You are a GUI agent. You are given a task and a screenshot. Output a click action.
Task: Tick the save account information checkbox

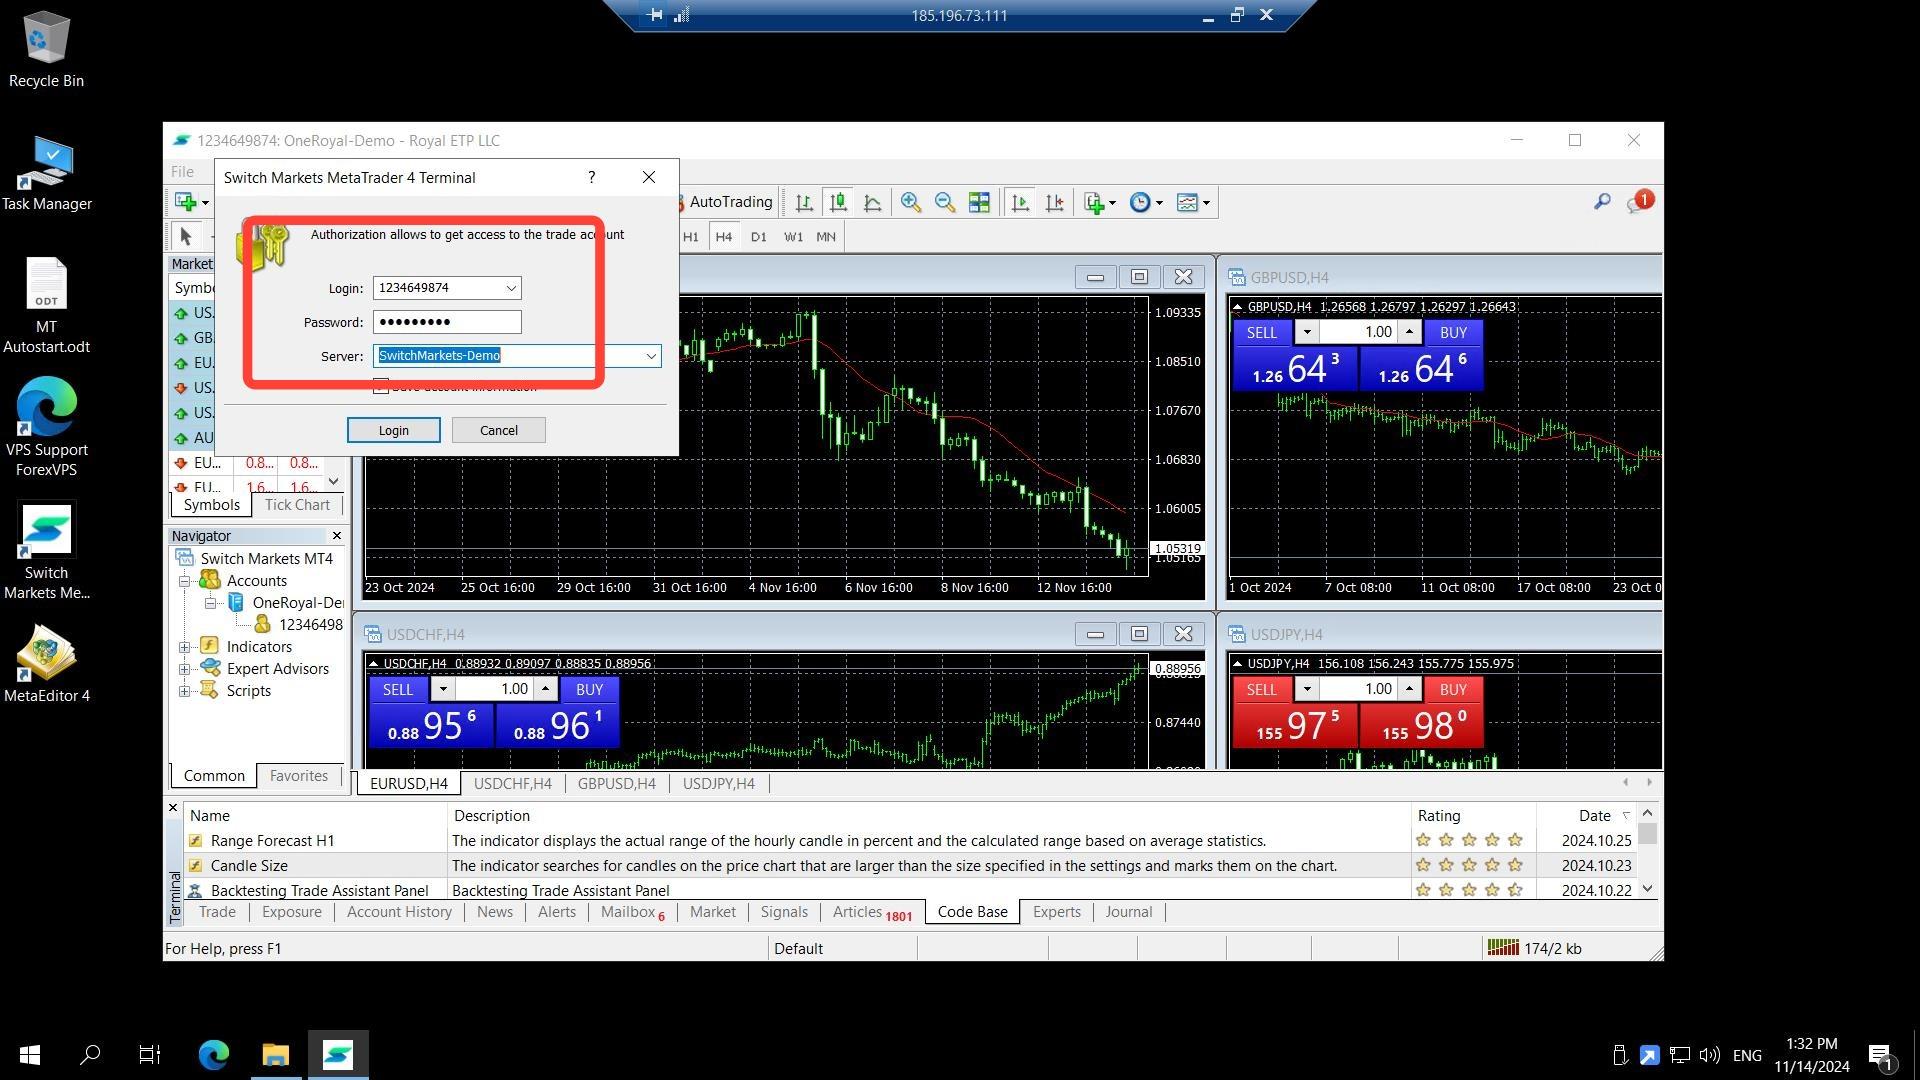coord(381,387)
